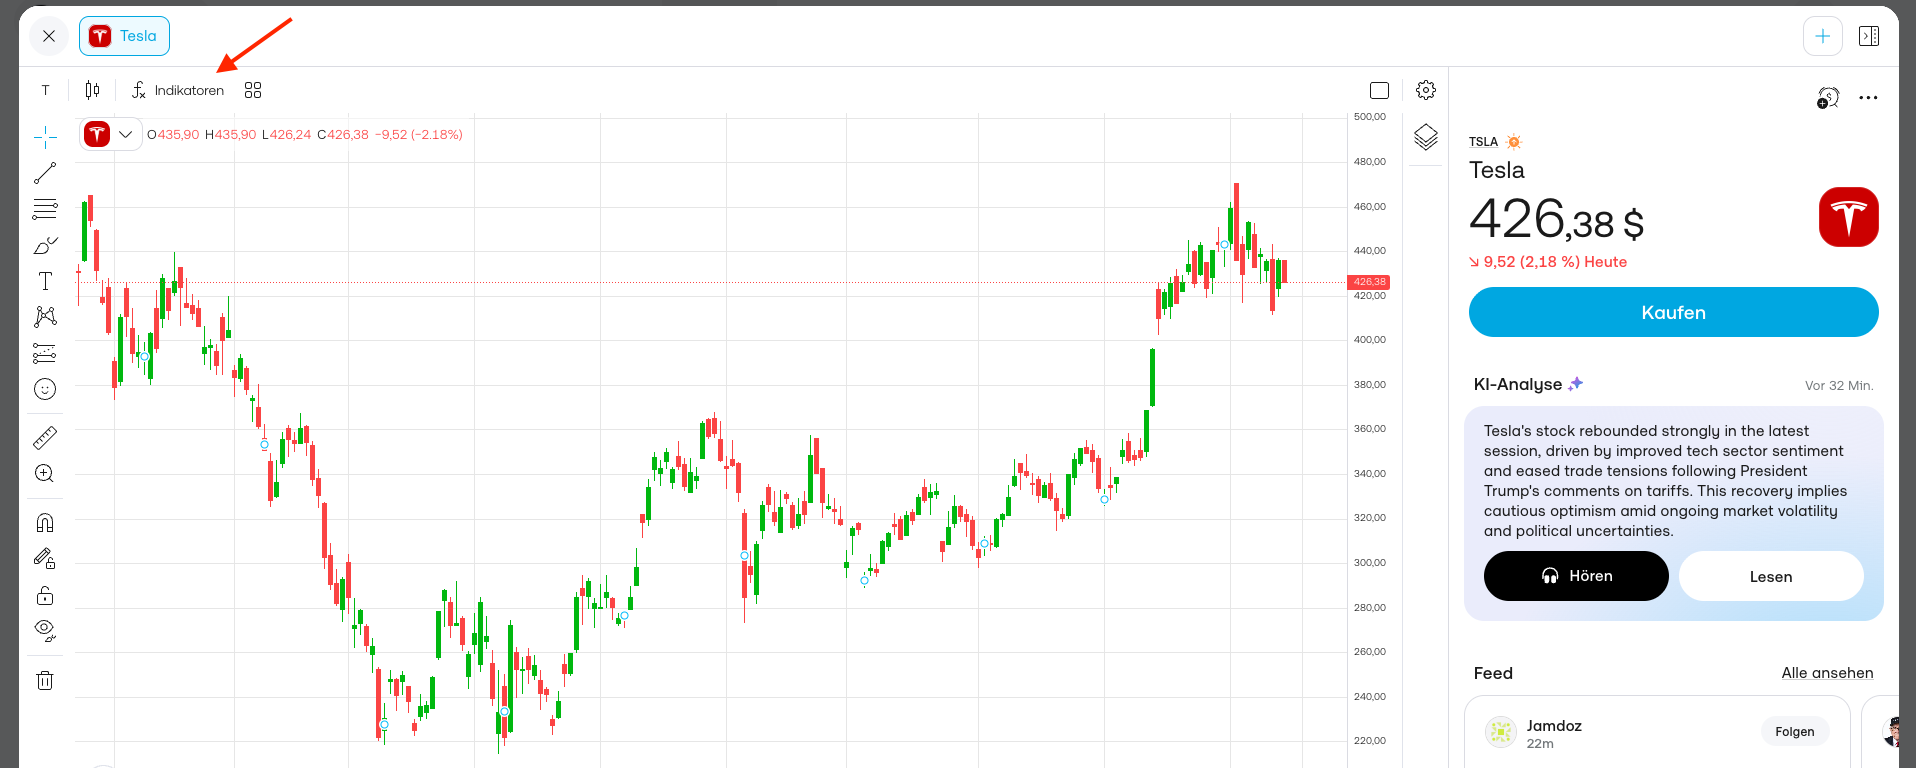This screenshot has width=1916, height=768.
Task: Select the trend line drawing tool
Action: pos(45,173)
